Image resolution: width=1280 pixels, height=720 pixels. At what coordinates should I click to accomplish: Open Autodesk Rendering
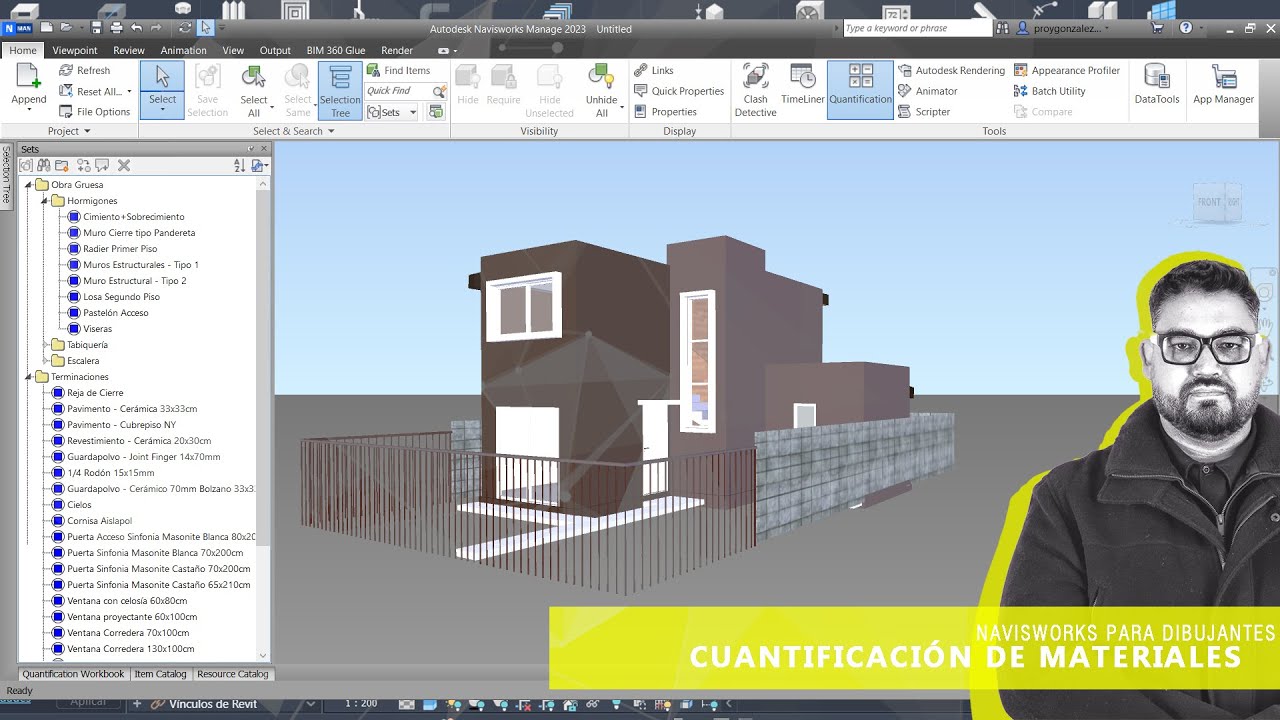(x=951, y=70)
